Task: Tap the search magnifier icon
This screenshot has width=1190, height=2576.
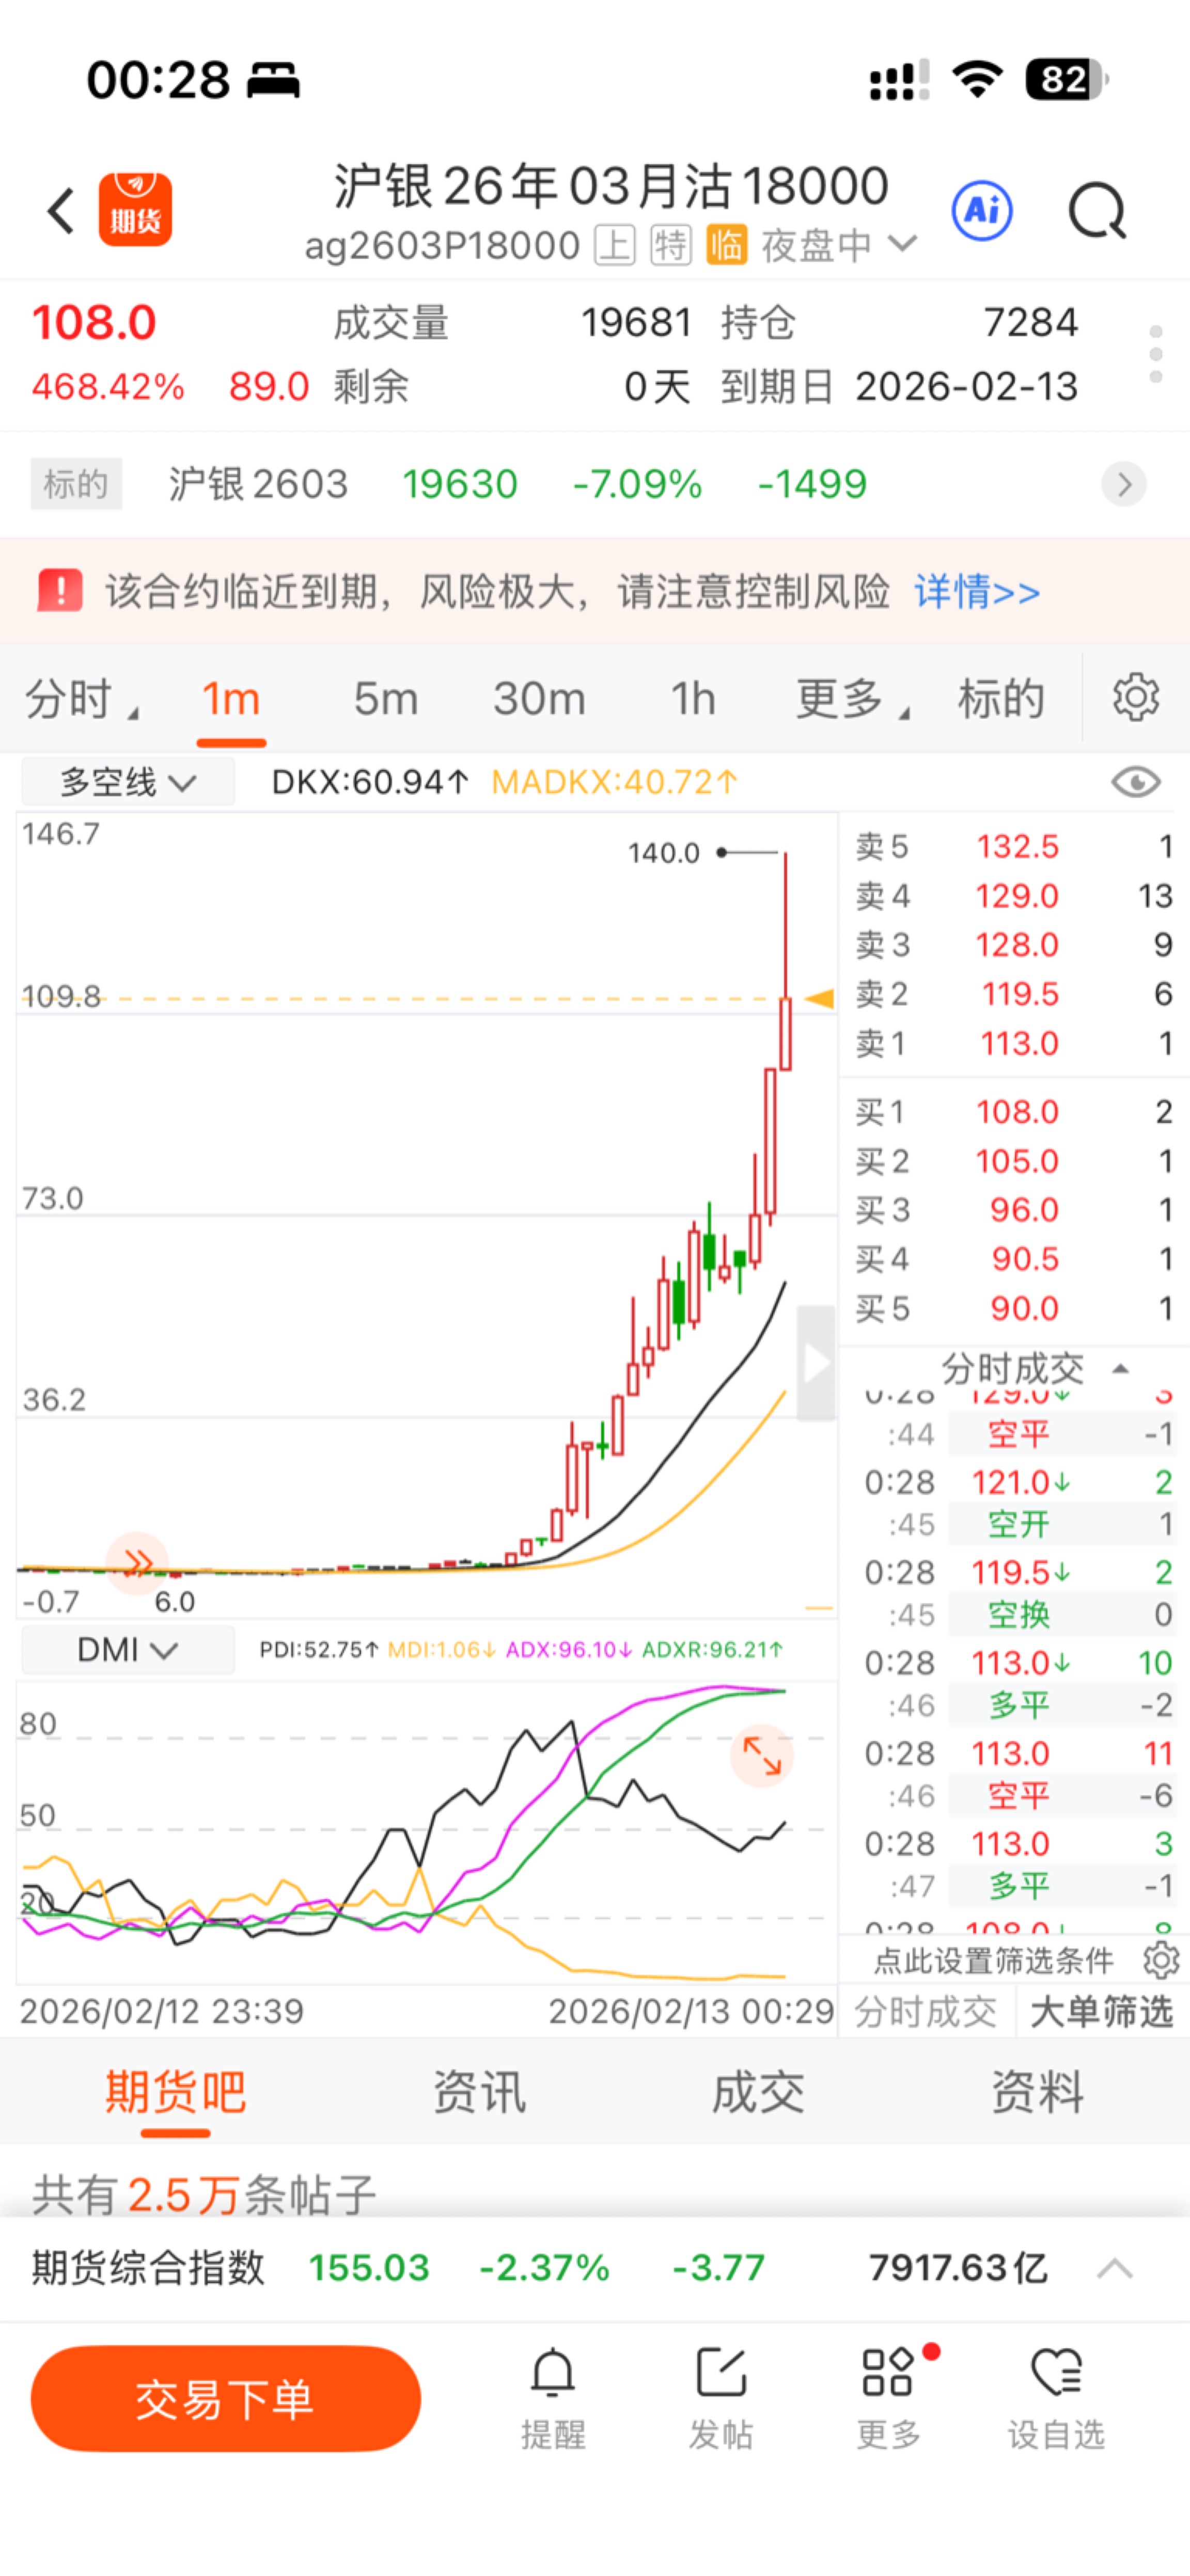Action: click(x=1097, y=211)
